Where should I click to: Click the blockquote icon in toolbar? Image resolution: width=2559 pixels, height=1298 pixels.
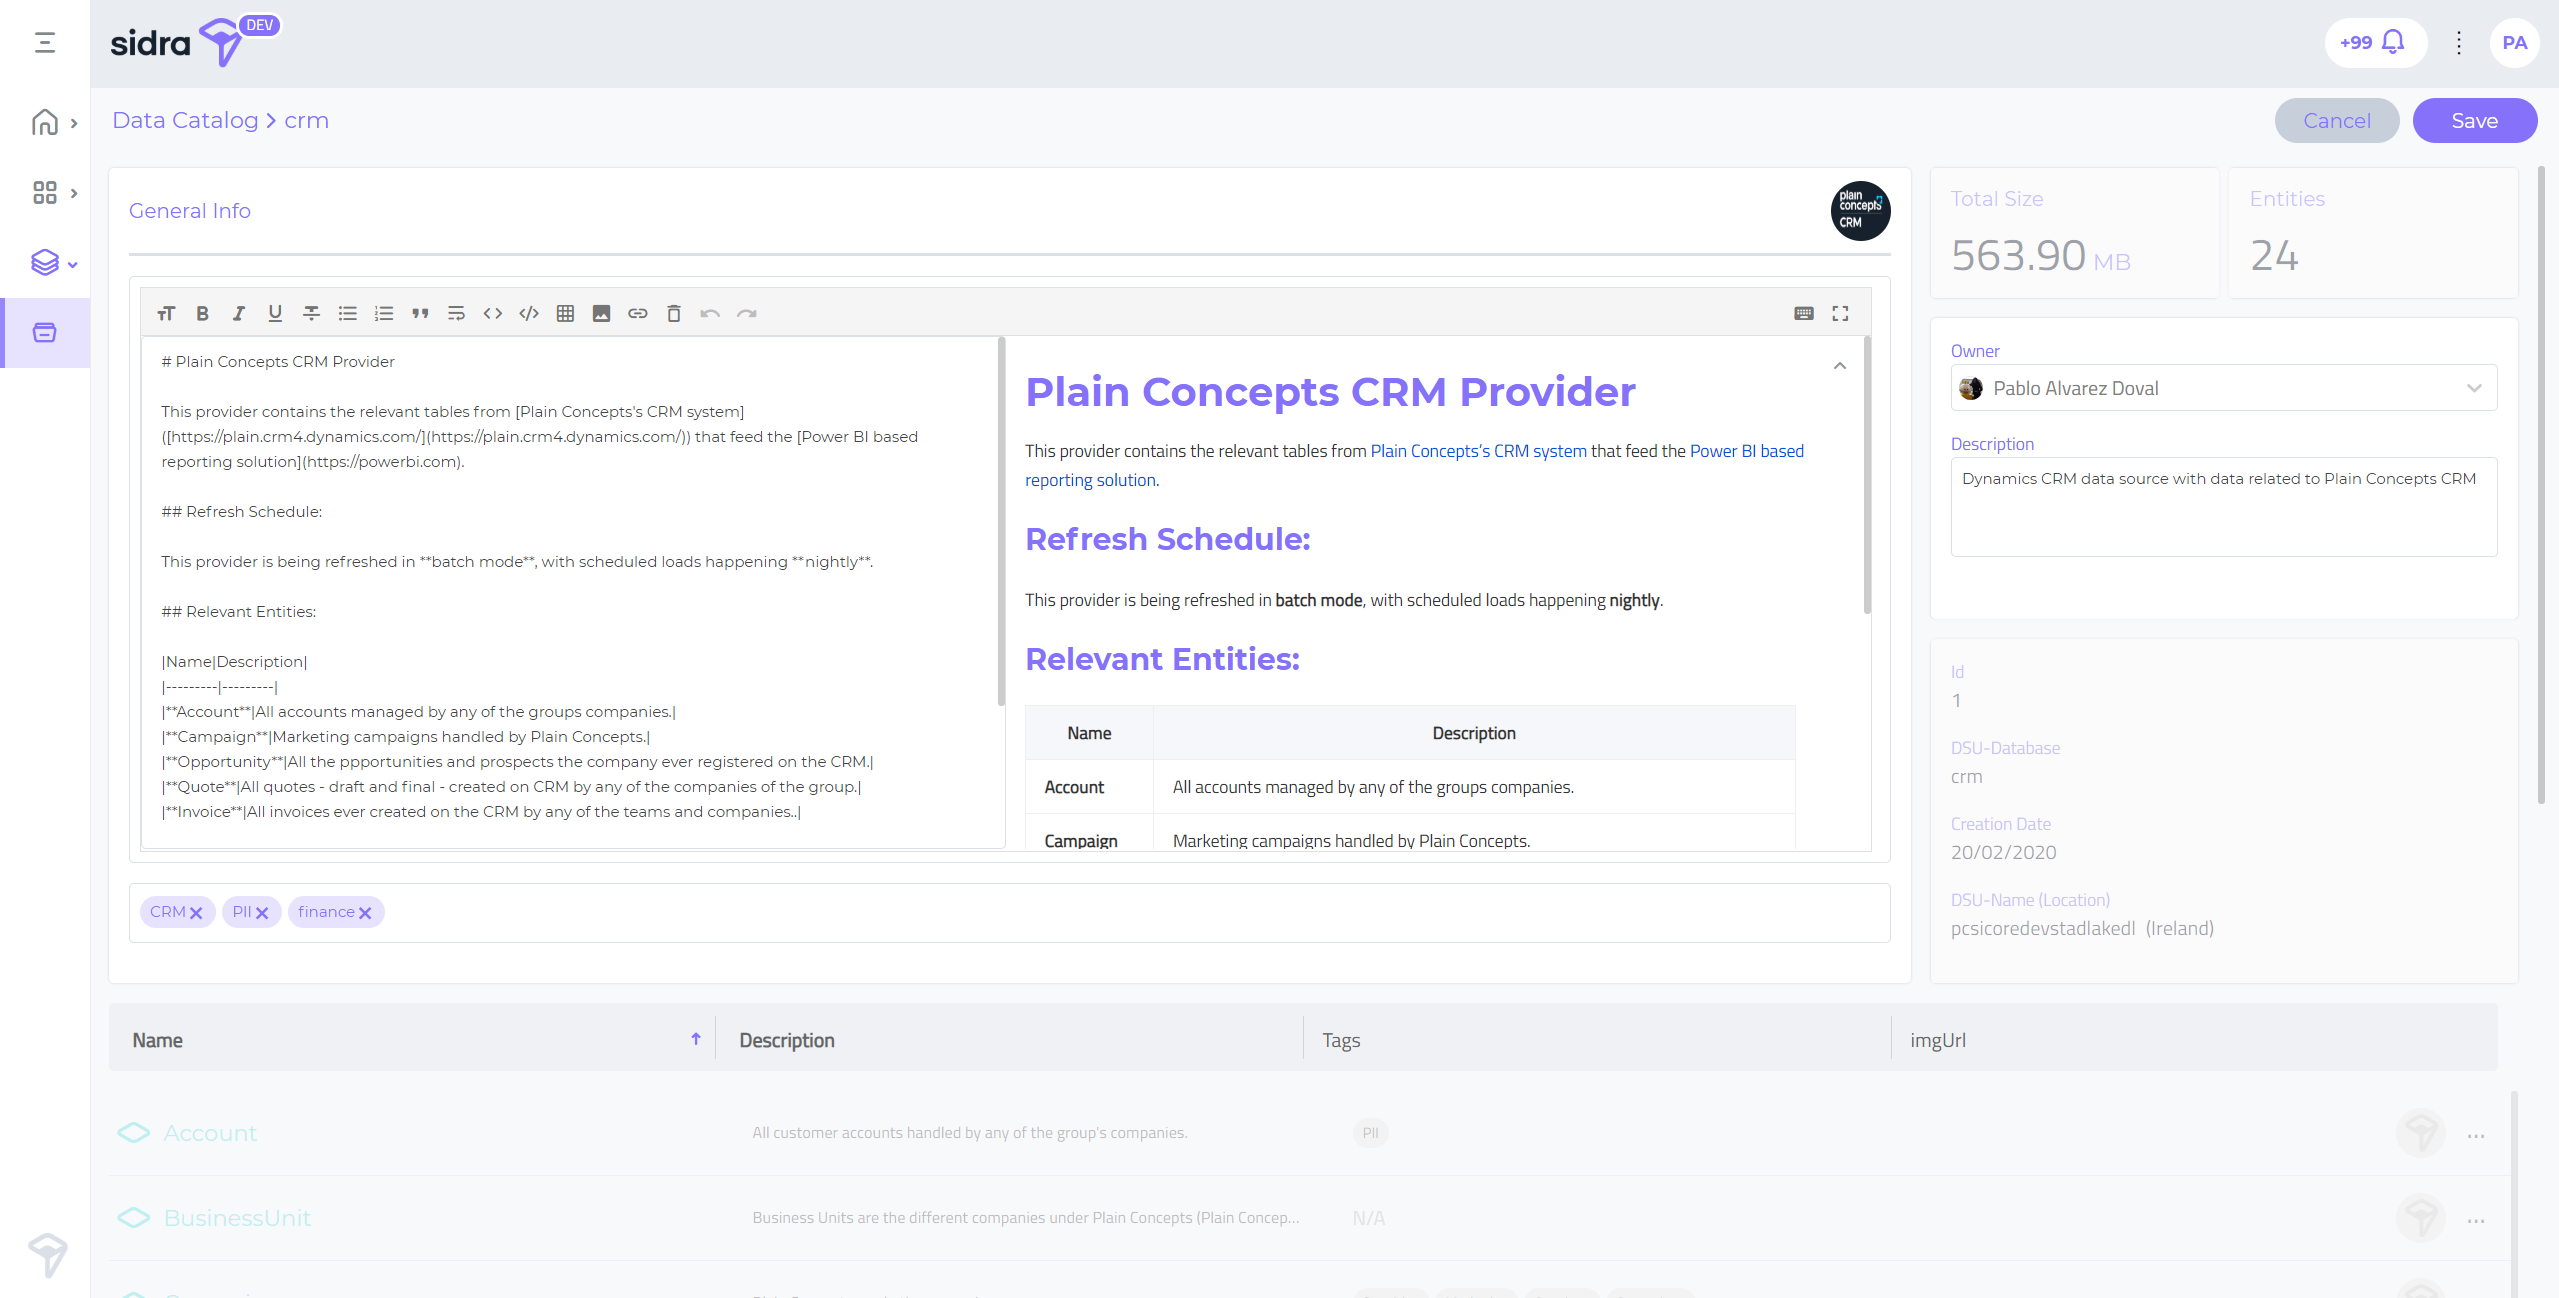coord(420,313)
